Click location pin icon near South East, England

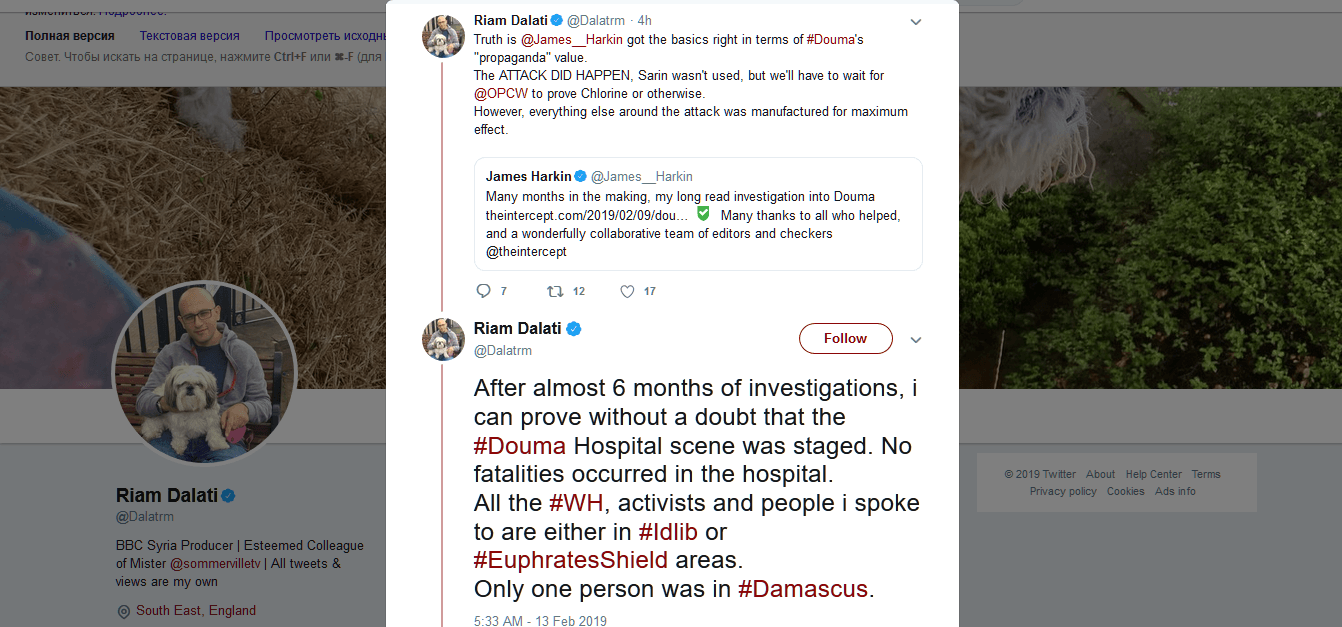click(x=124, y=611)
